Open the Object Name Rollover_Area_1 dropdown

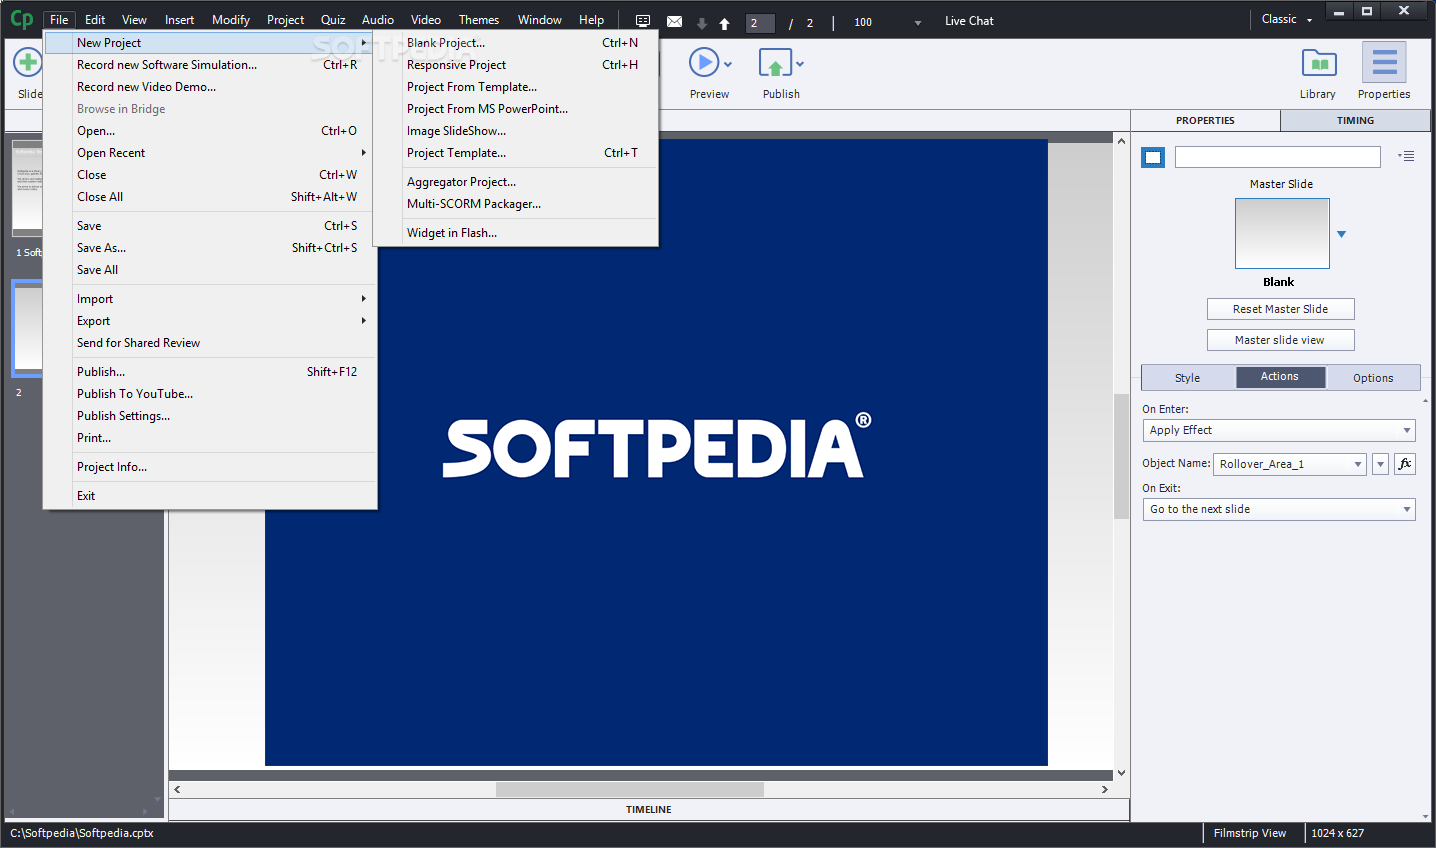coord(1289,464)
